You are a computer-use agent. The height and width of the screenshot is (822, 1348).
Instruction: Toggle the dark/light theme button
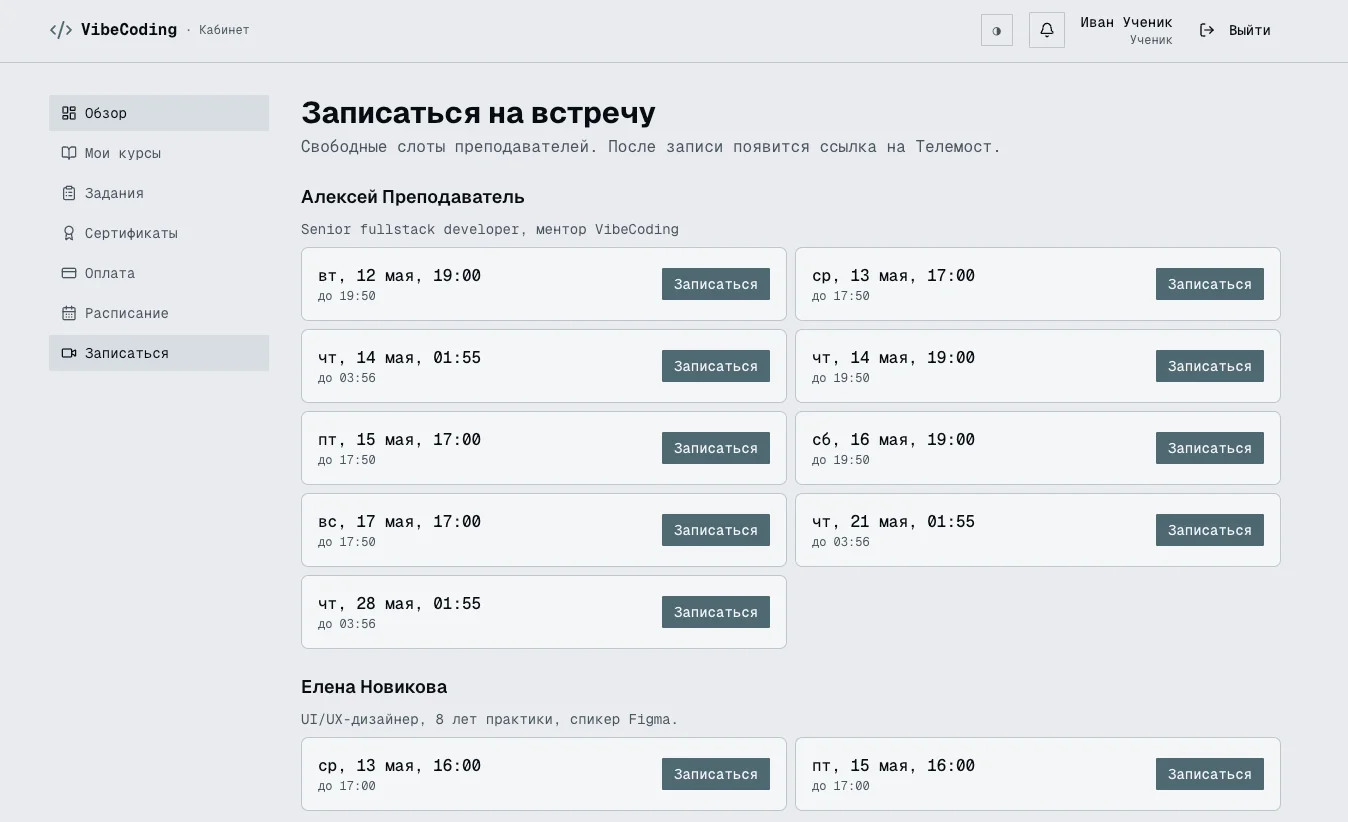pyautogui.click(x=997, y=30)
